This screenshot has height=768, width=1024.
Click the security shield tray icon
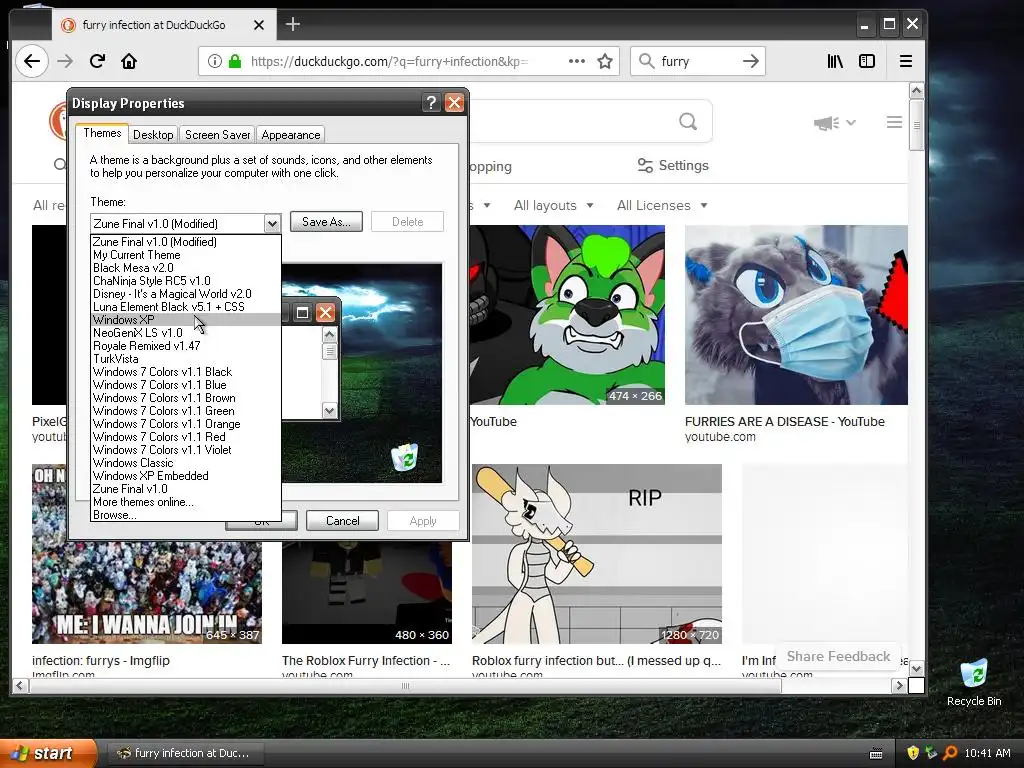point(913,753)
